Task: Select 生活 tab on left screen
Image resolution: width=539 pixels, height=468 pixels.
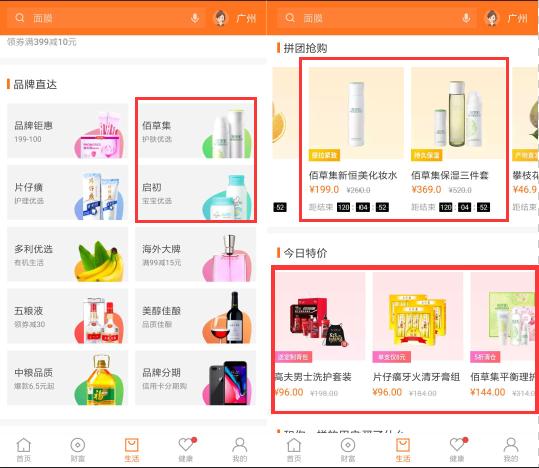Action: (x=132, y=450)
